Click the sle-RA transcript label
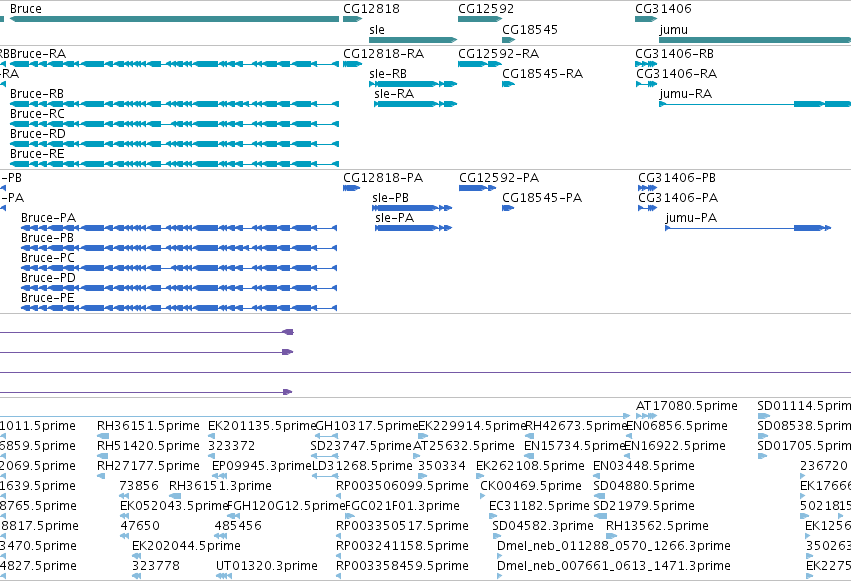The image size is (851, 581). pyautogui.click(x=394, y=94)
